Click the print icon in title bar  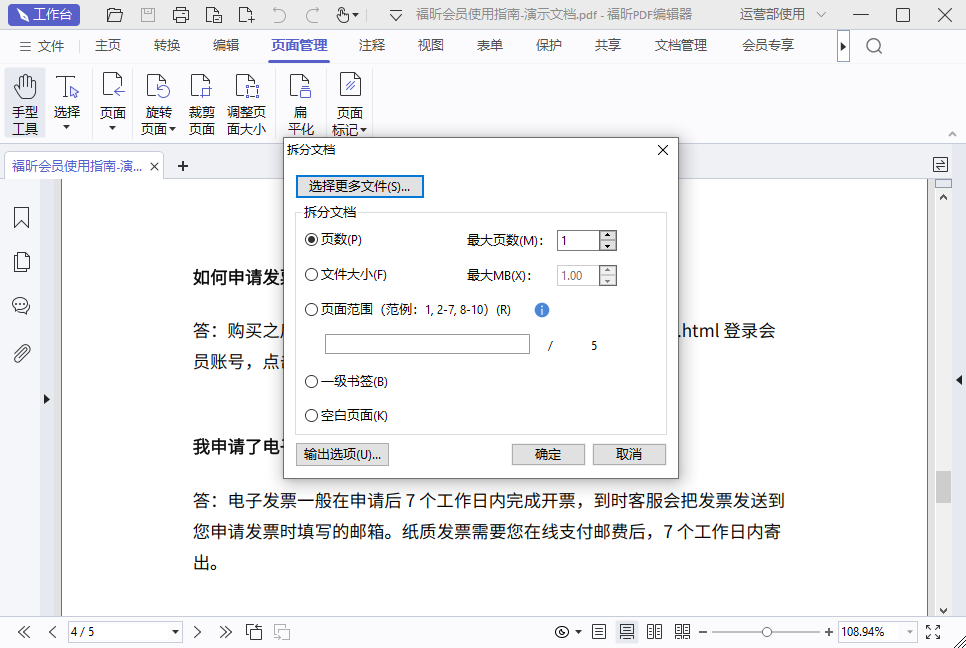click(181, 15)
